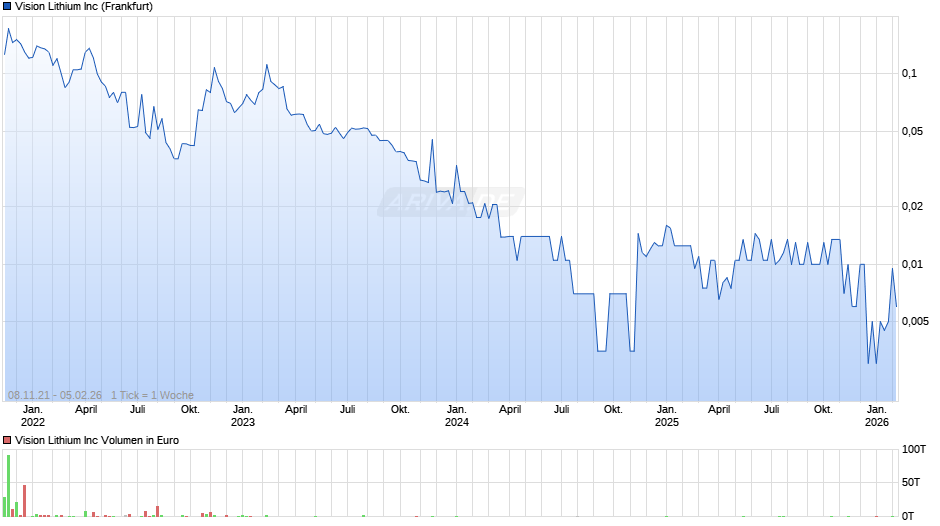Select the 'Vision Lithium Inc Volumen in Euro' label

click(x=97, y=440)
